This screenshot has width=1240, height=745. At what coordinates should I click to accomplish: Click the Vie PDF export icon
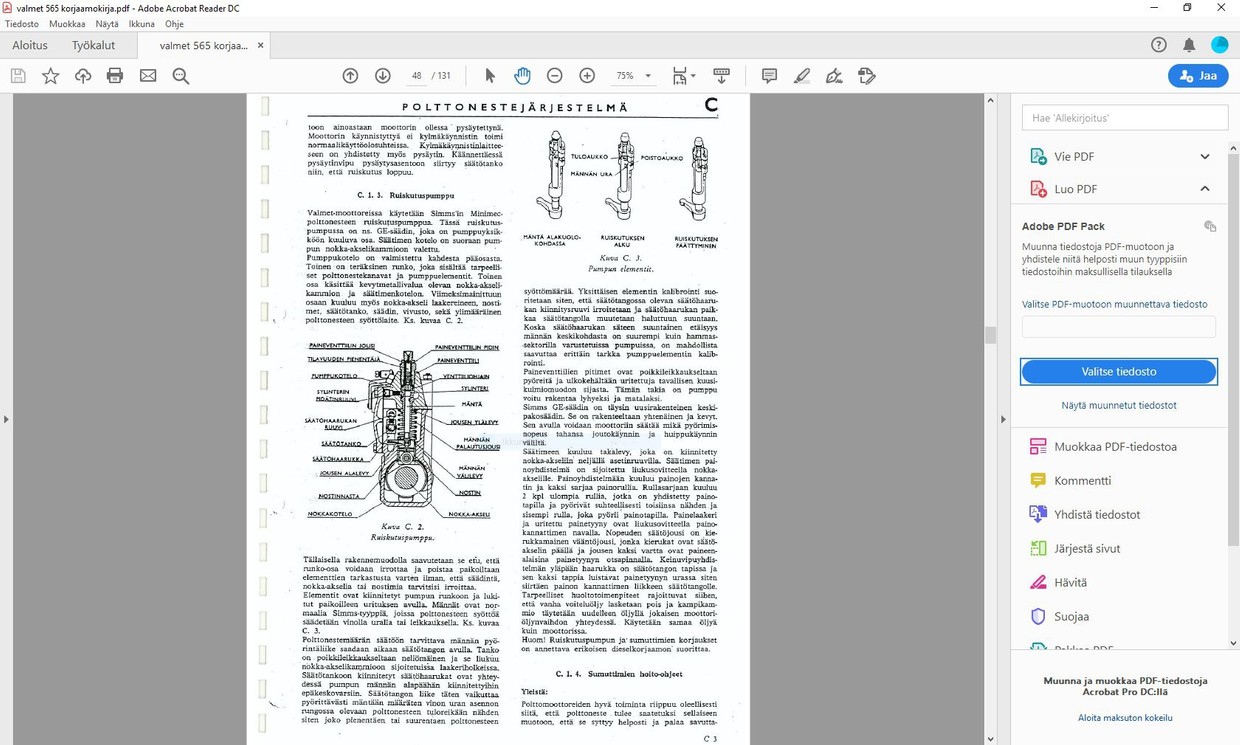pyautogui.click(x=1037, y=156)
